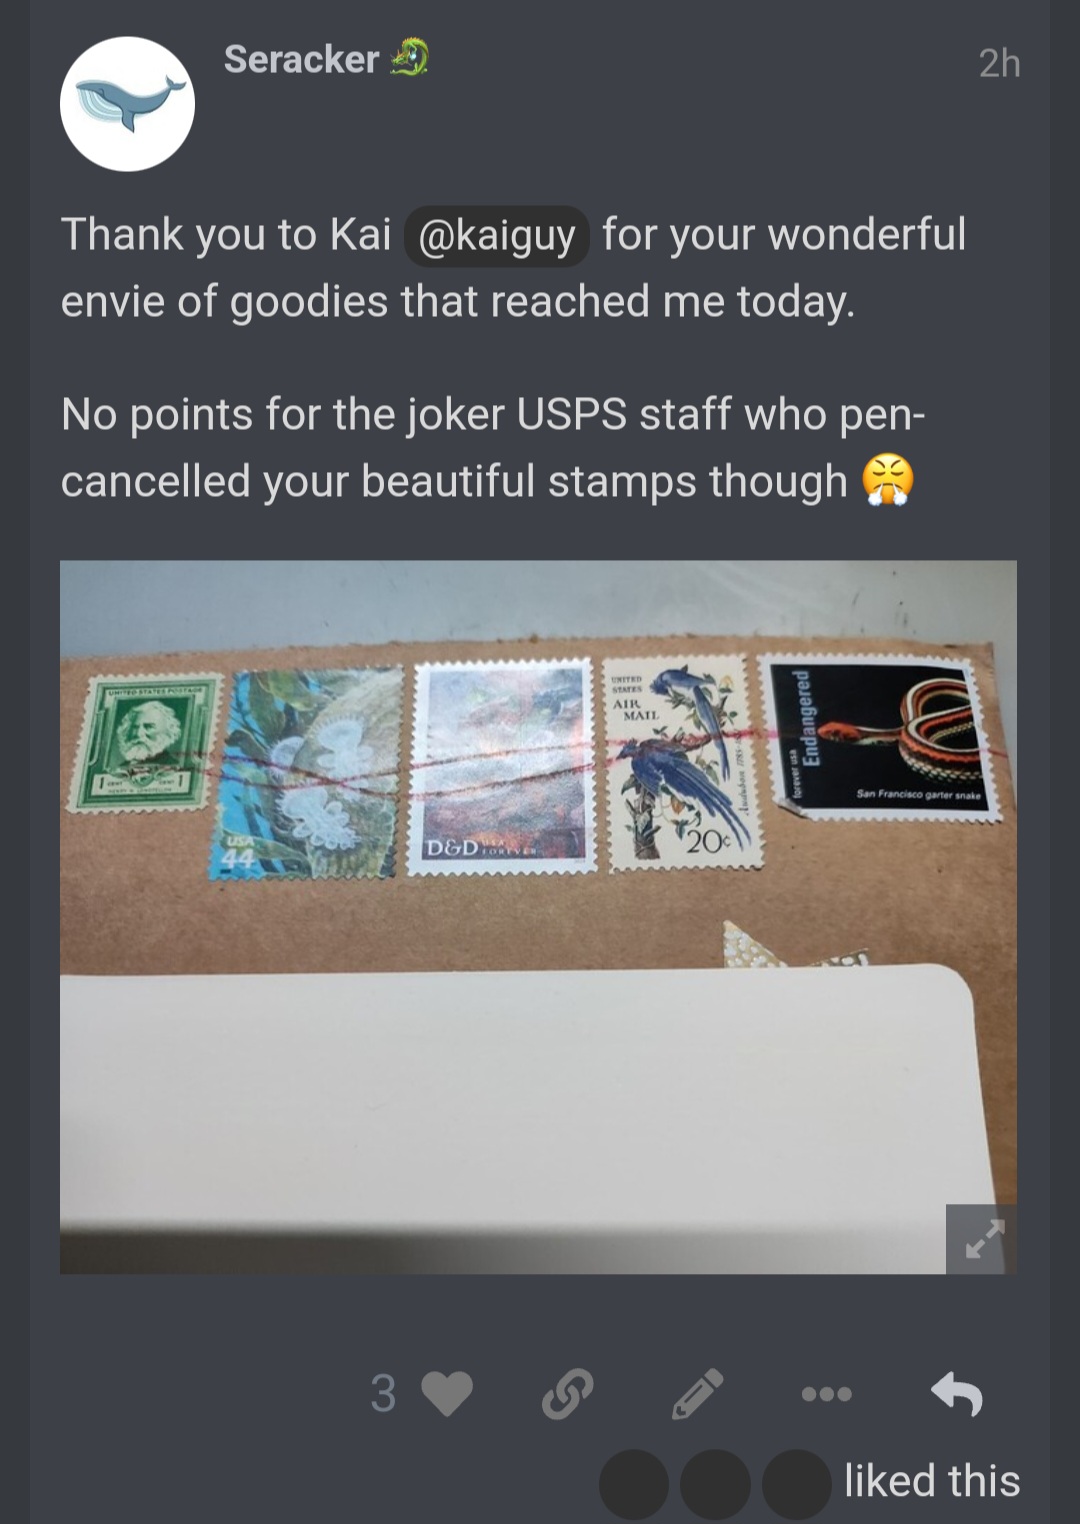Open the @kaiguy mention
The height and width of the screenshot is (1524, 1080).
[x=496, y=236]
